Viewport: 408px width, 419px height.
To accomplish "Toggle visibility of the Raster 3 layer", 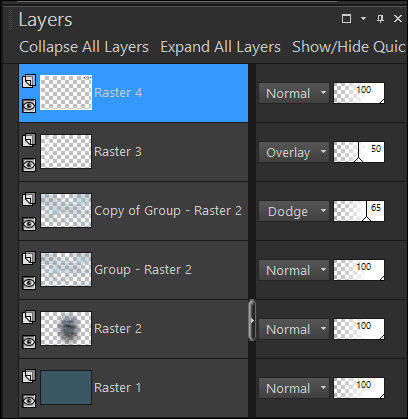I will [29, 165].
